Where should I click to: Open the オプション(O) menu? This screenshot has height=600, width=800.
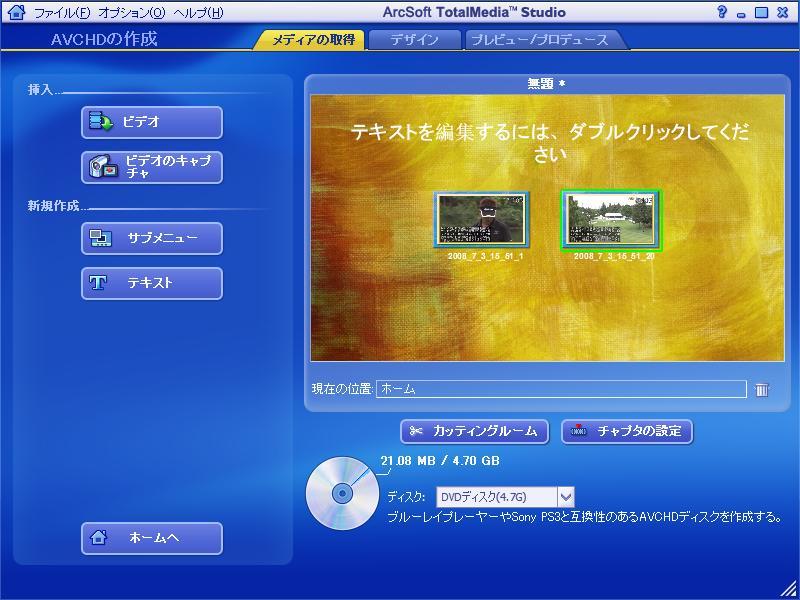(x=132, y=13)
